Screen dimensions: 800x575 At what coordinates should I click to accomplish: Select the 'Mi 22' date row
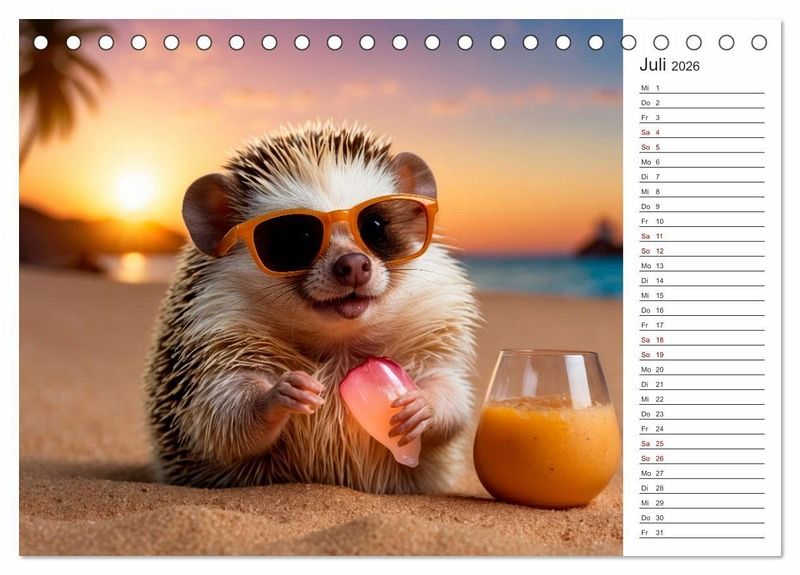tap(702, 398)
